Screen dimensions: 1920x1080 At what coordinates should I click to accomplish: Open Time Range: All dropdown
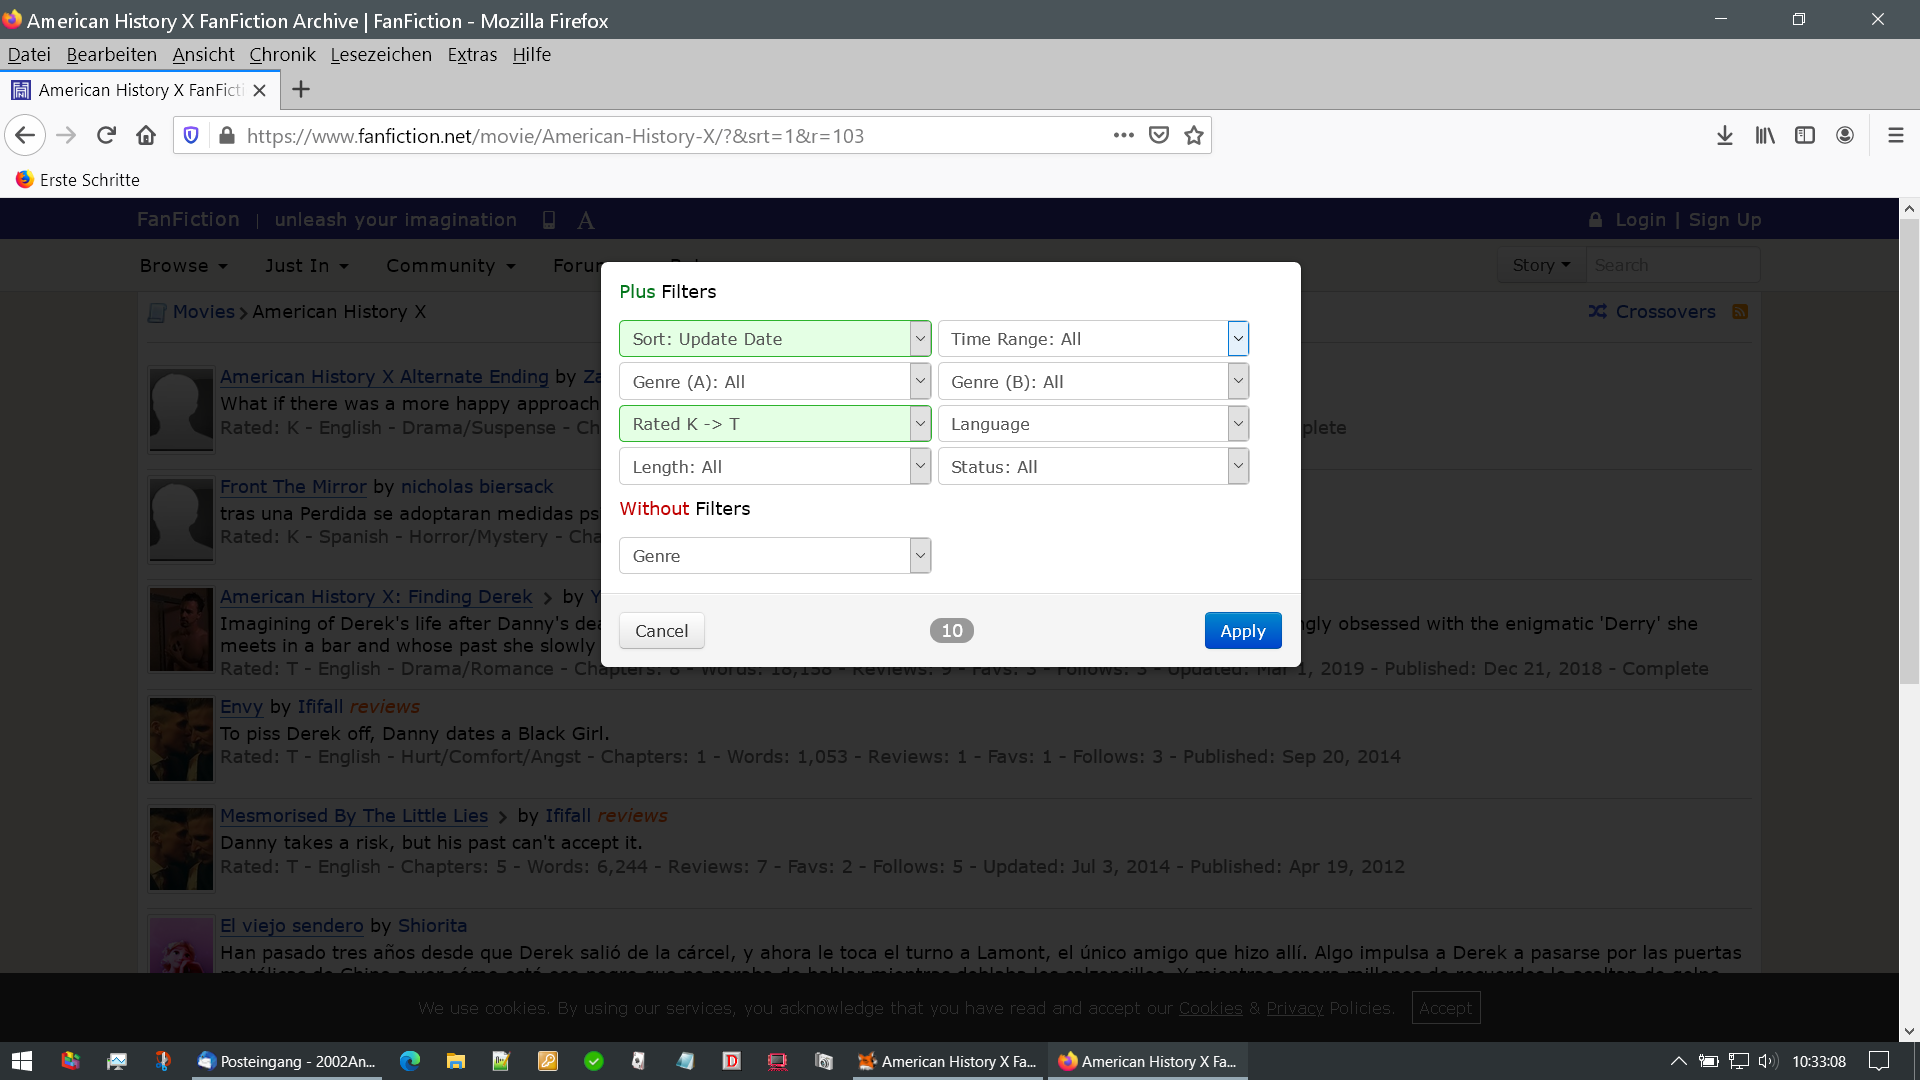point(1093,339)
